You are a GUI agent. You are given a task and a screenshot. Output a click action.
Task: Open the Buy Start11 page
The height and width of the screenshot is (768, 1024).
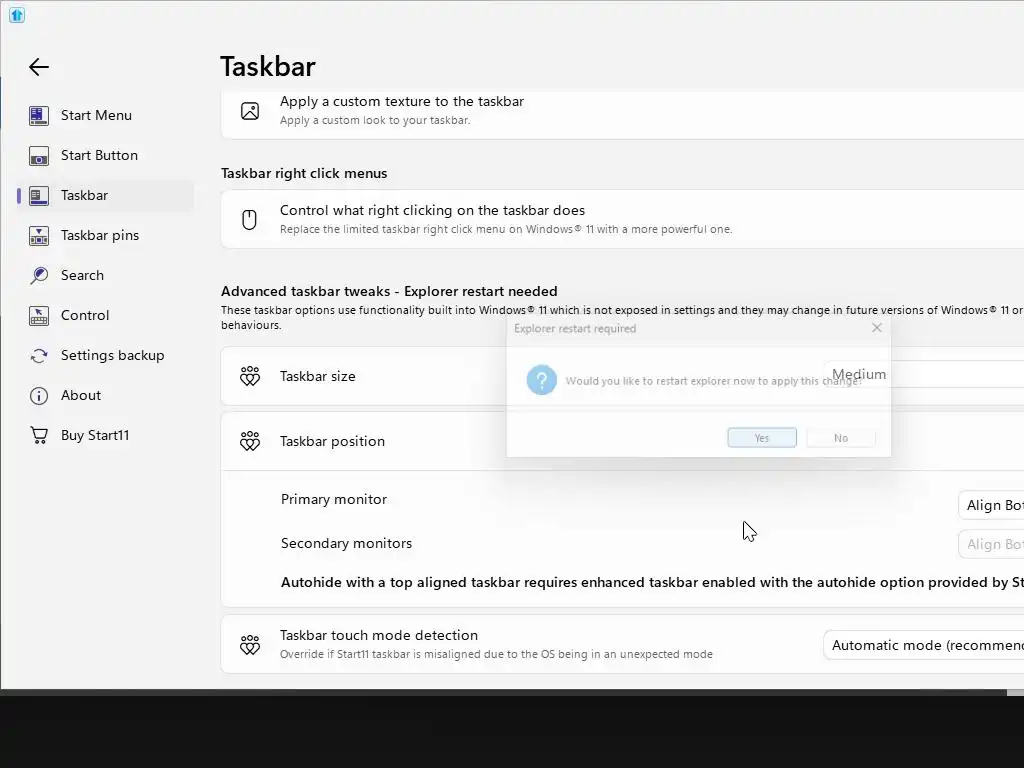tap(104, 435)
